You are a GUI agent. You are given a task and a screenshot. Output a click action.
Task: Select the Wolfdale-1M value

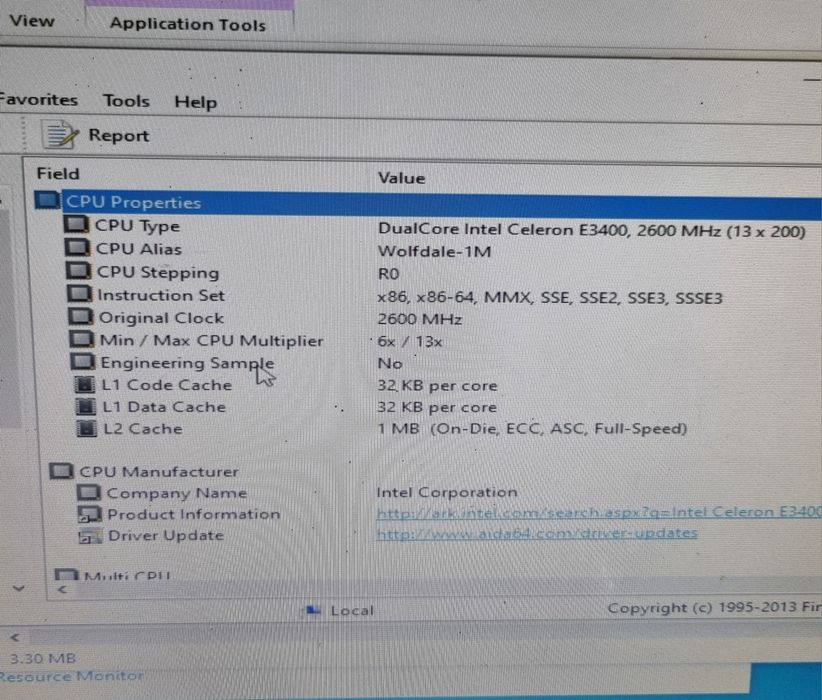click(x=435, y=252)
